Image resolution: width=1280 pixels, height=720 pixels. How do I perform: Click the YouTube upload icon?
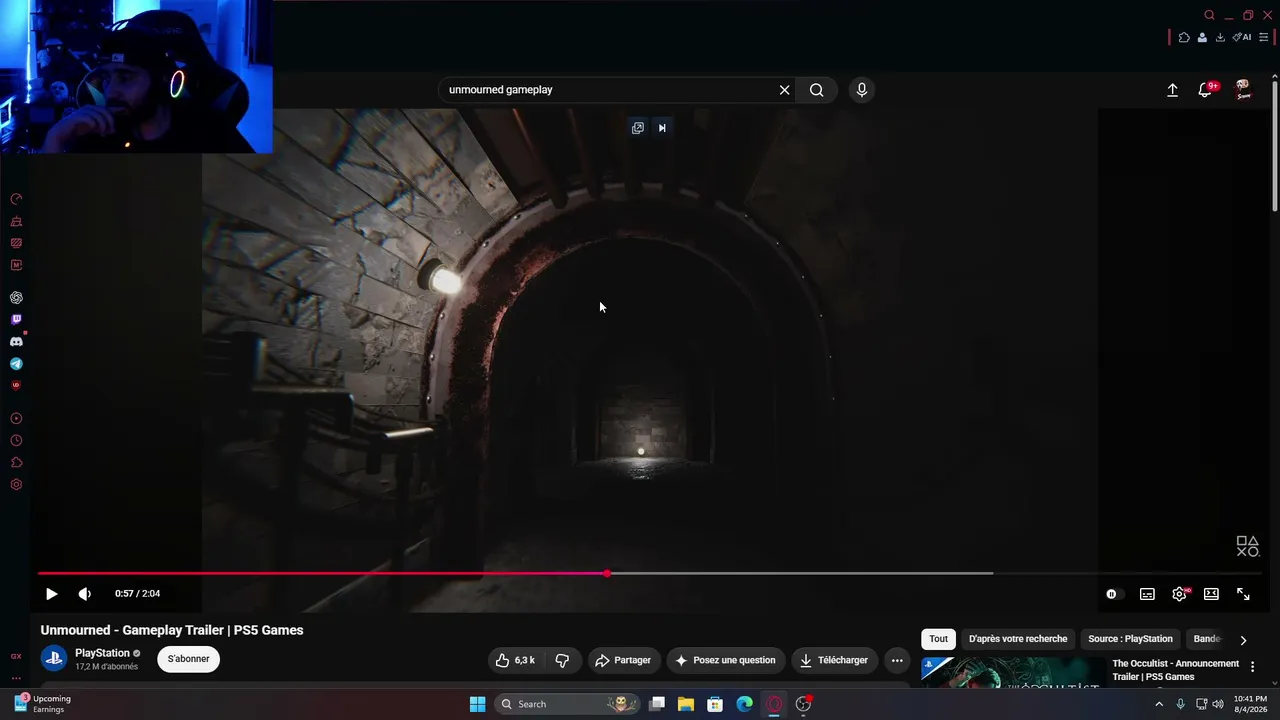tap(1173, 90)
